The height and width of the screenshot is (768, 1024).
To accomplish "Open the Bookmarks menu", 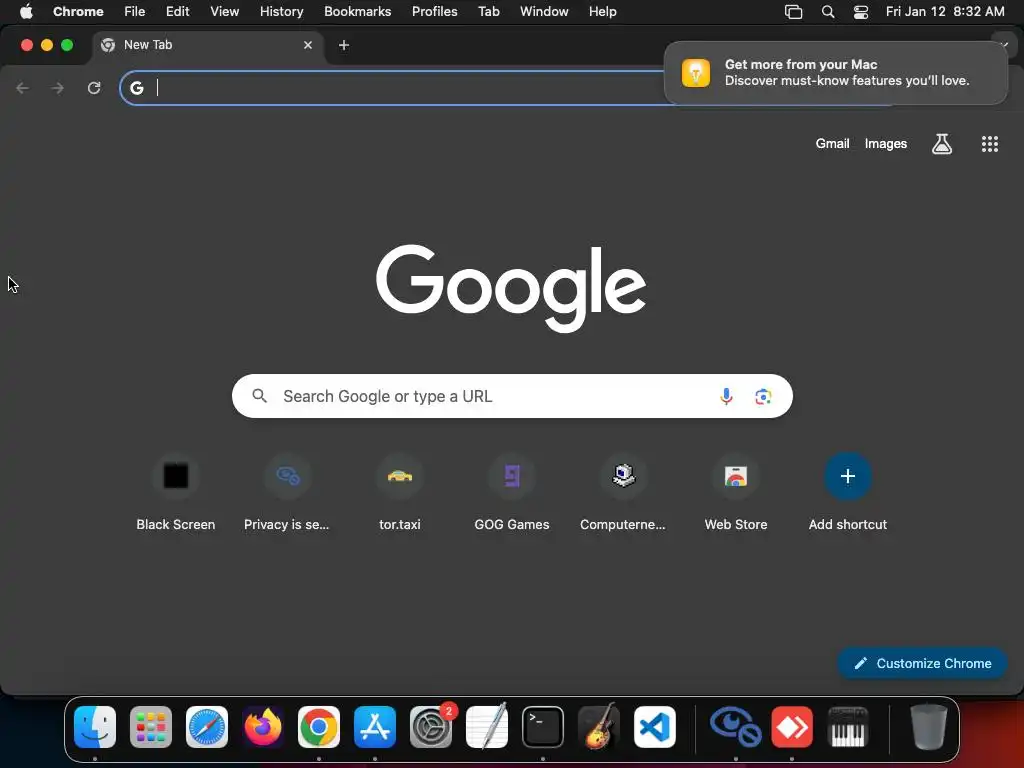I will click(x=357, y=11).
